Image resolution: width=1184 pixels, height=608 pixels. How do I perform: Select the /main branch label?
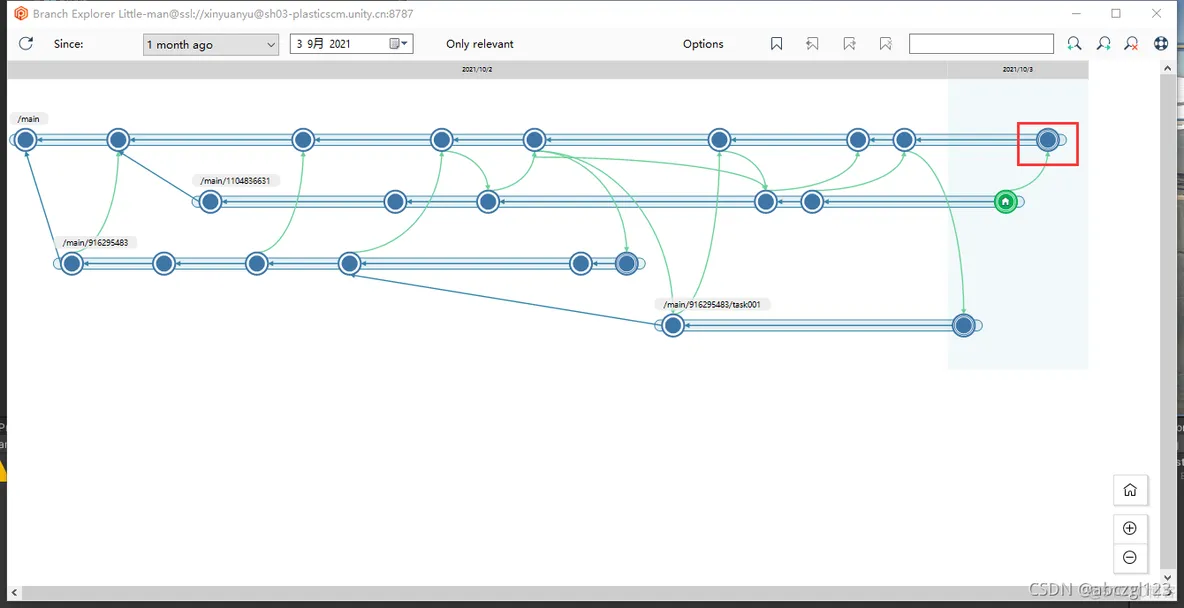[29, 119]
